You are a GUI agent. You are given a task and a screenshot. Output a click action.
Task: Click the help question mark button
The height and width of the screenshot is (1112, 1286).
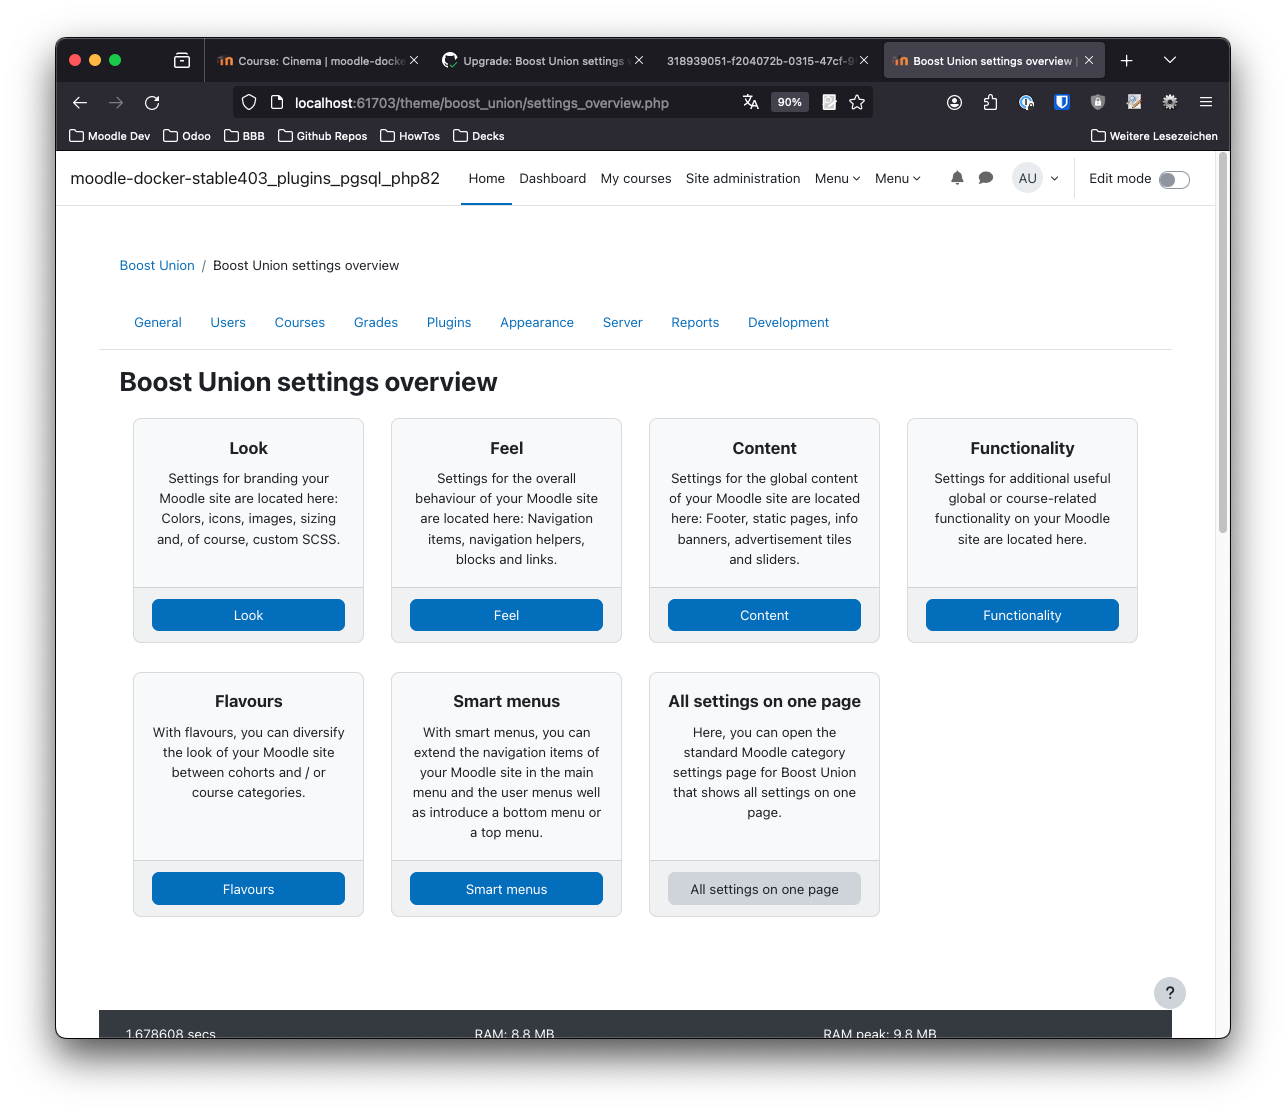coord(1170,993)
